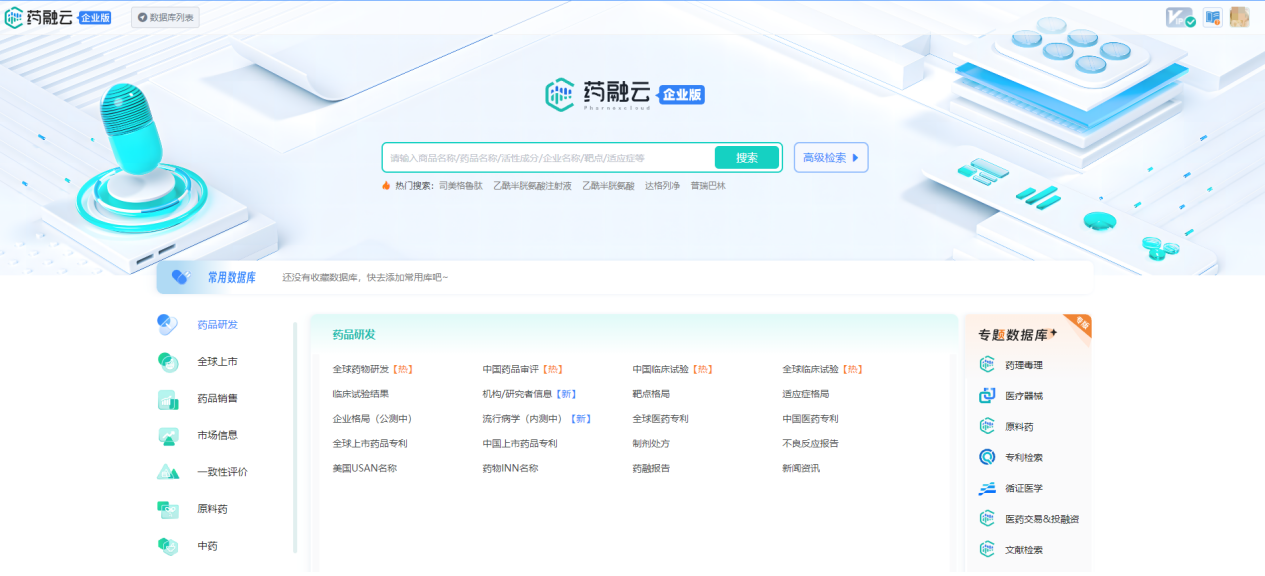Click the 药融云 logo in the header

(58, 17)
